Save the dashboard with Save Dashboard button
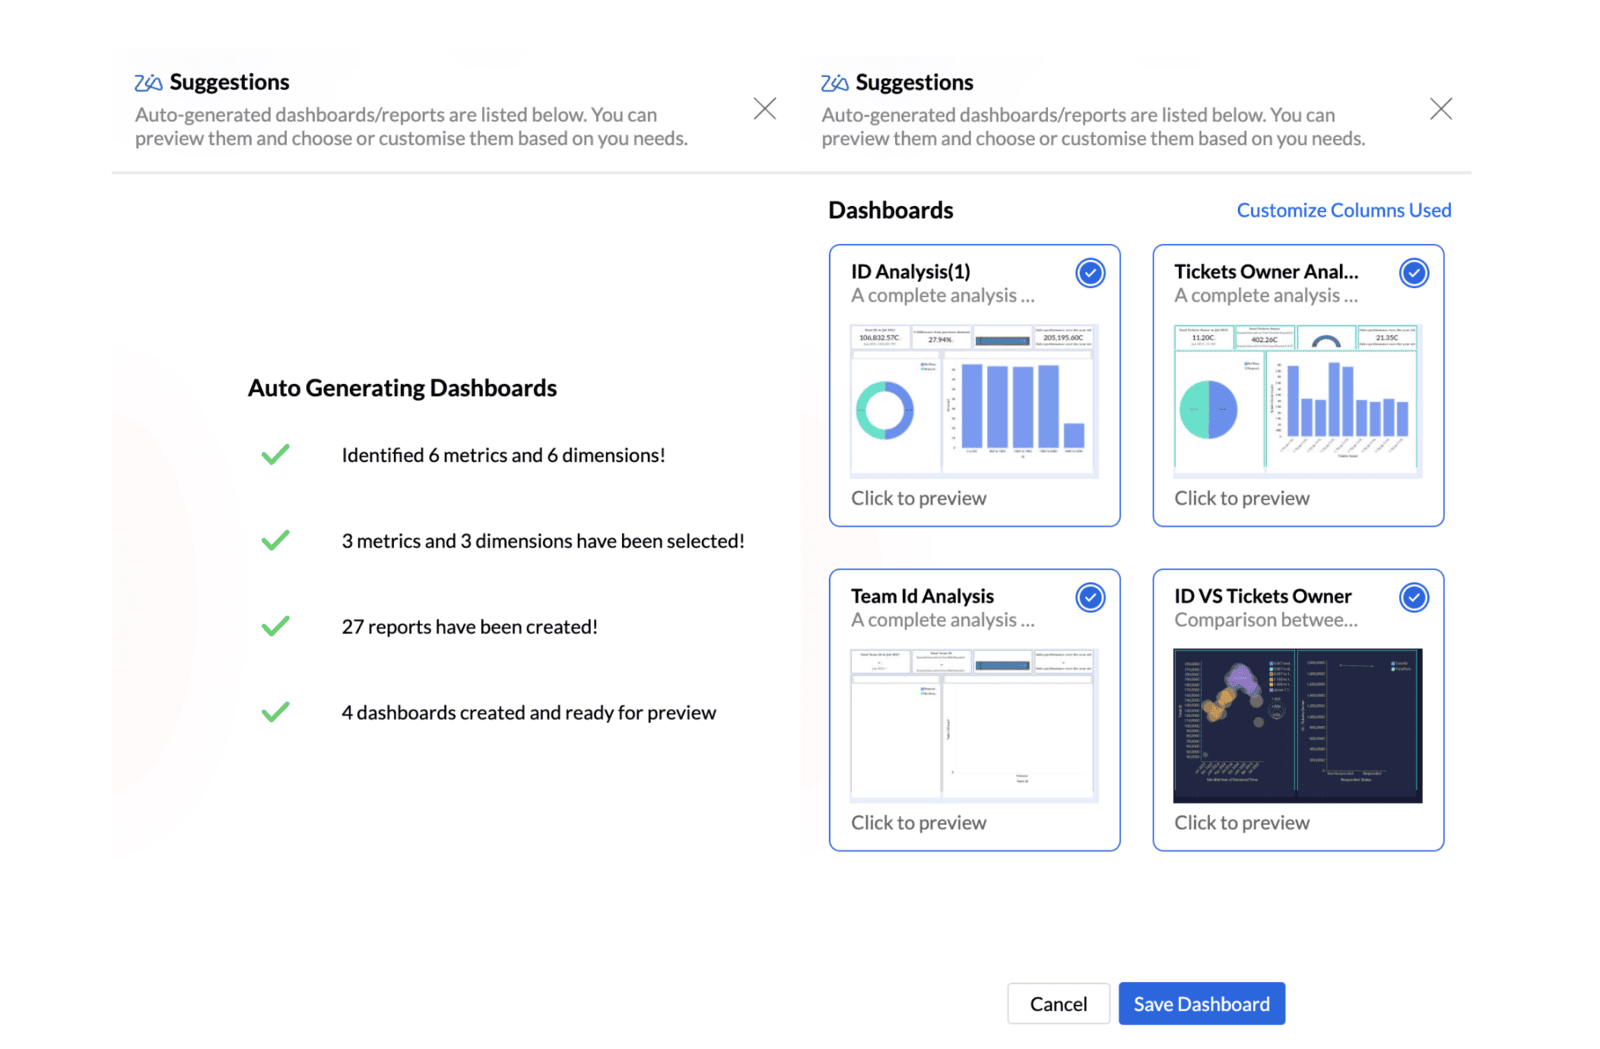Screen dimensions: 1600x1049 [1202, 1004]
